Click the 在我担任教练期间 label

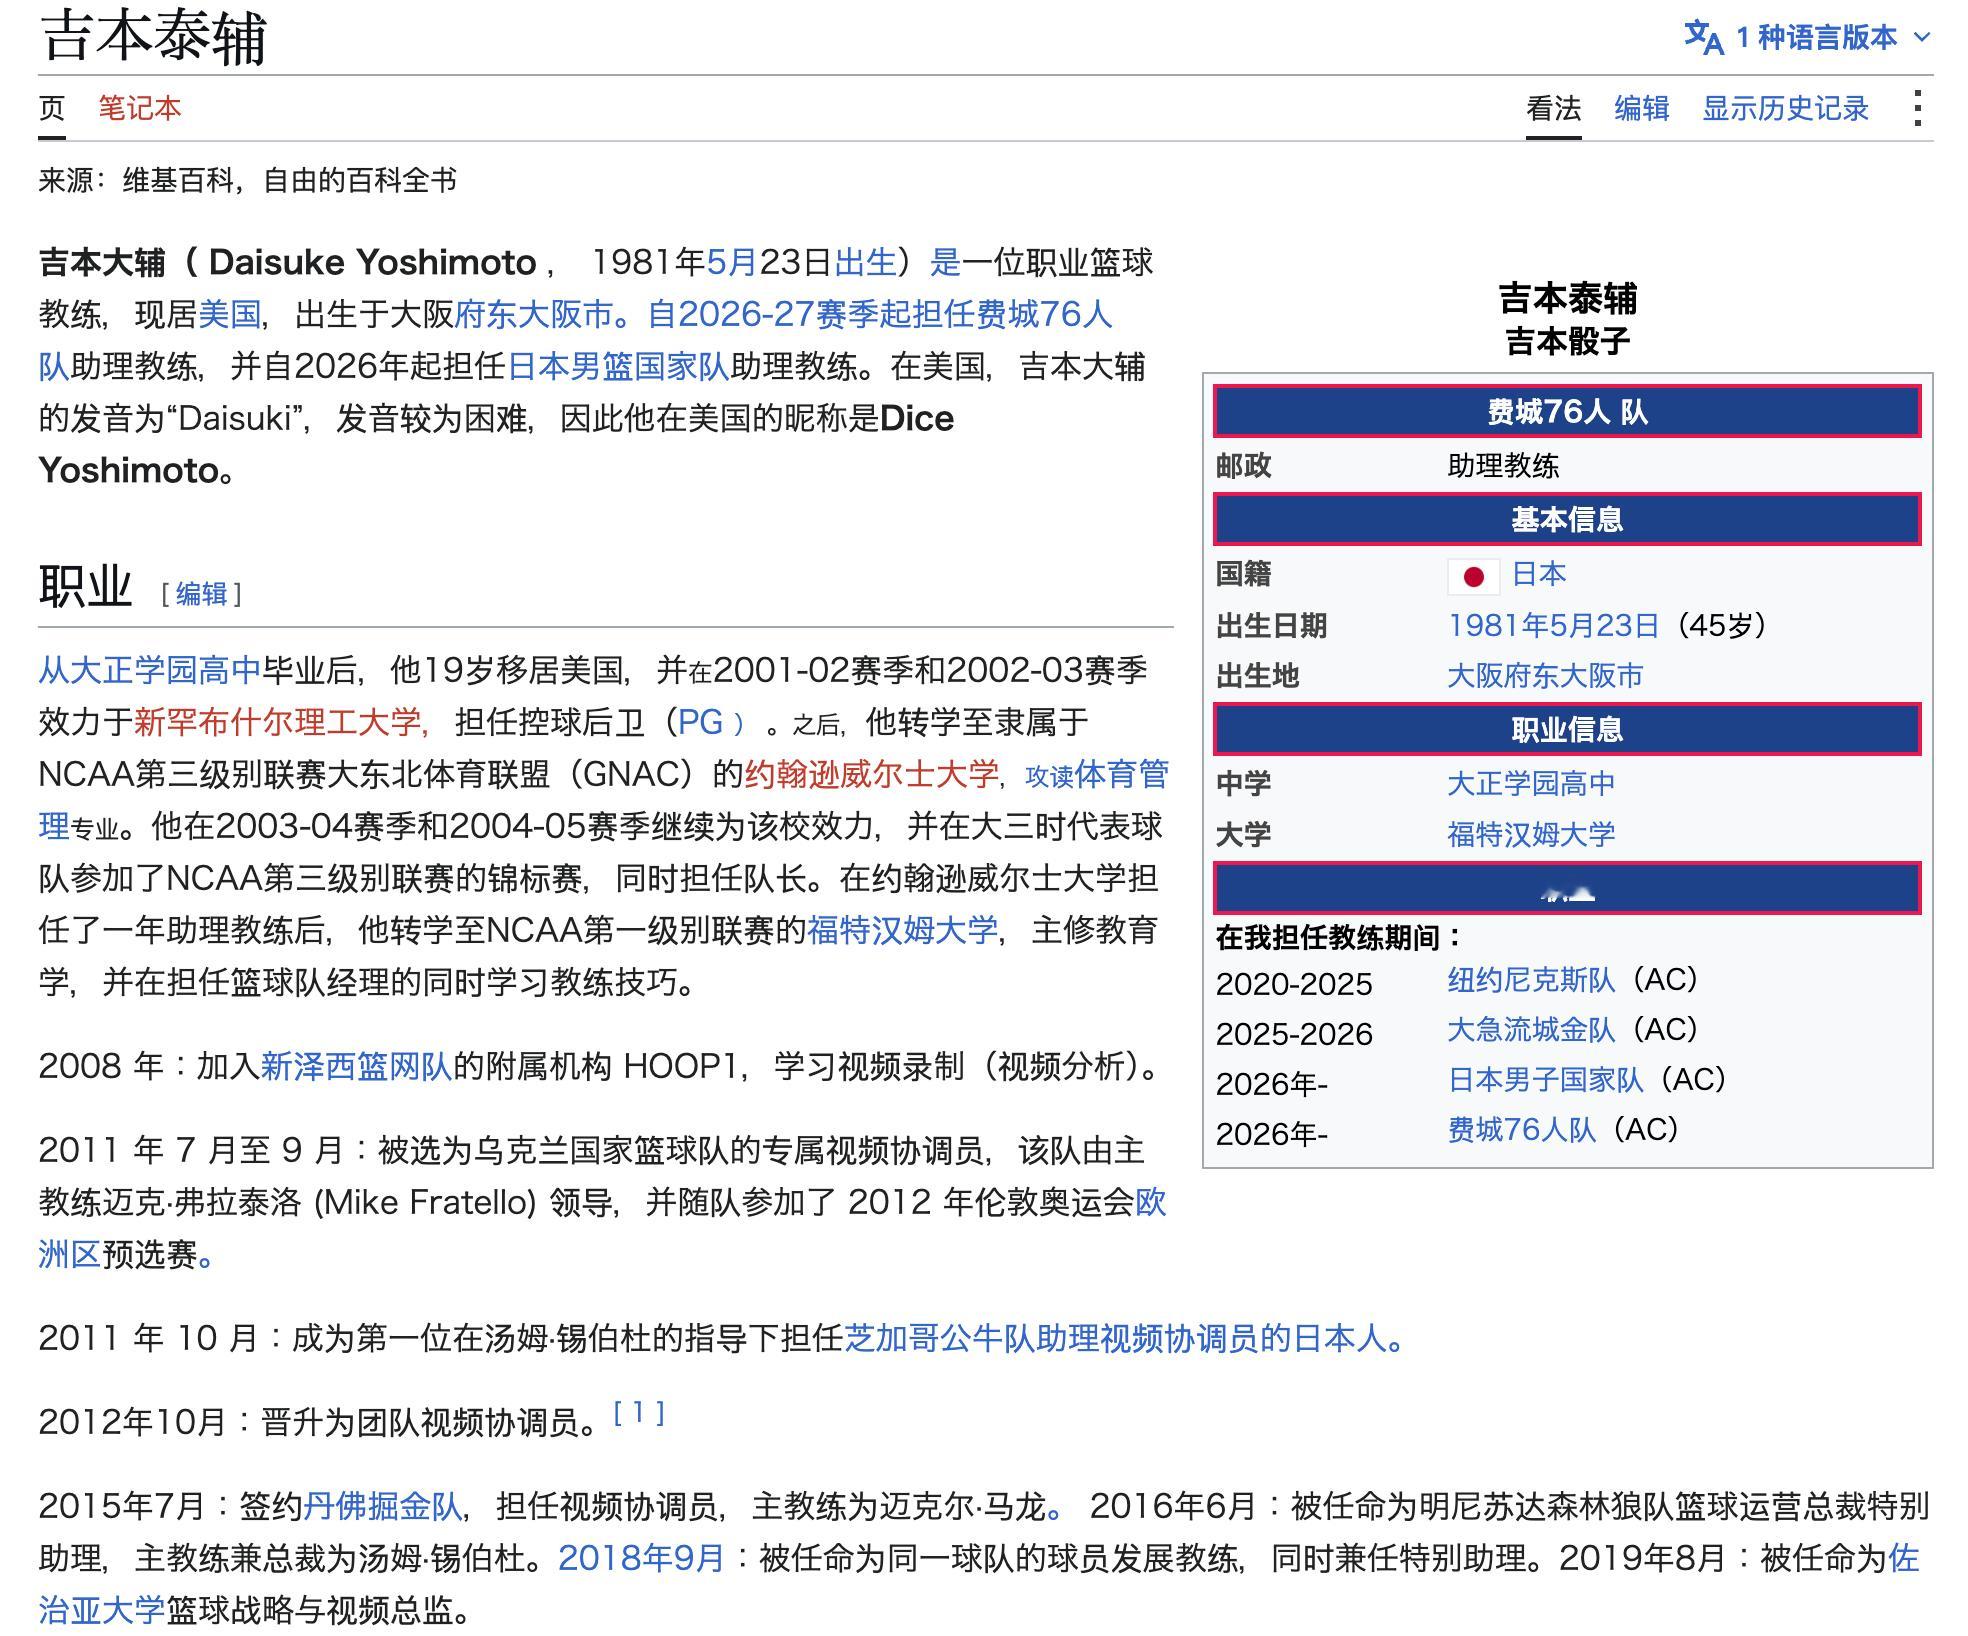pyautogui.click(x=1339, y=938)
